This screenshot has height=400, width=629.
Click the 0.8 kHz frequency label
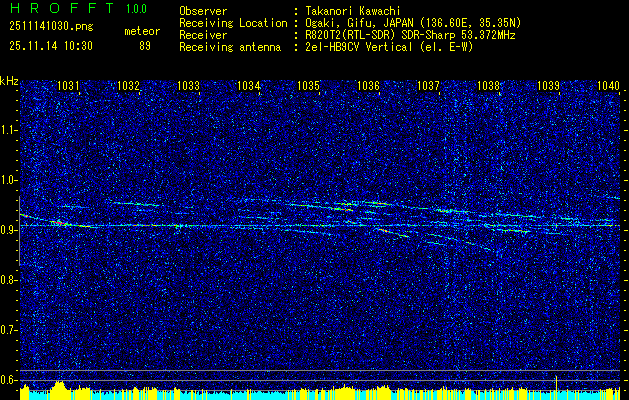pyautogui.click(x=9, y=280)
